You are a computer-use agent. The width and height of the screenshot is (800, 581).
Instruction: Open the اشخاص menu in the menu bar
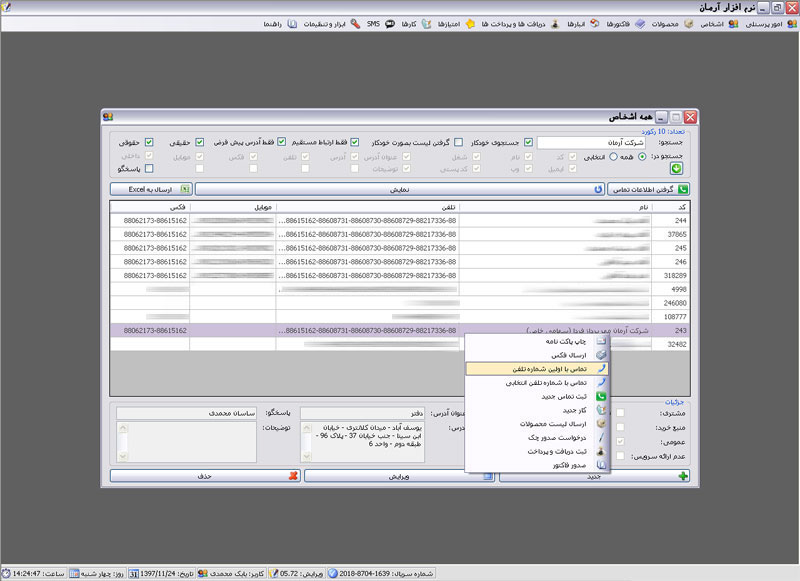click(x=718, y=24)
